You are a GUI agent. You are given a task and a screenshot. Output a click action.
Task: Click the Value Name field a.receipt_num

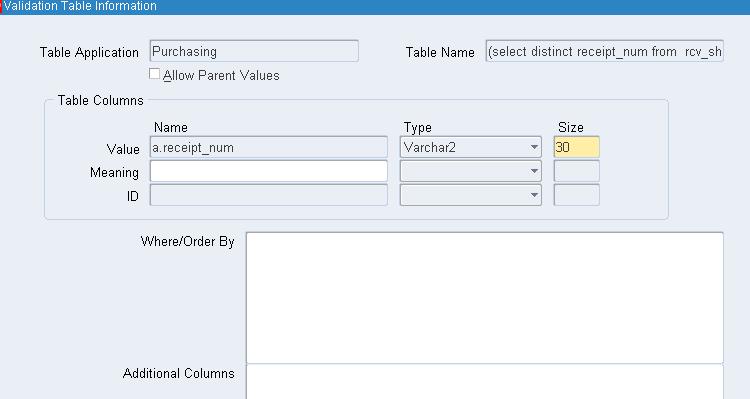[269, 147]
